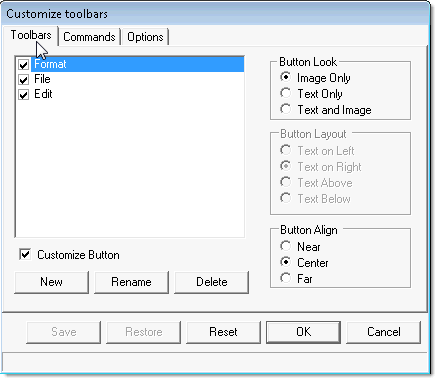Open the Options tab
Image resolution: width=437 pixels, height=380 pixels.
(145, 37)
